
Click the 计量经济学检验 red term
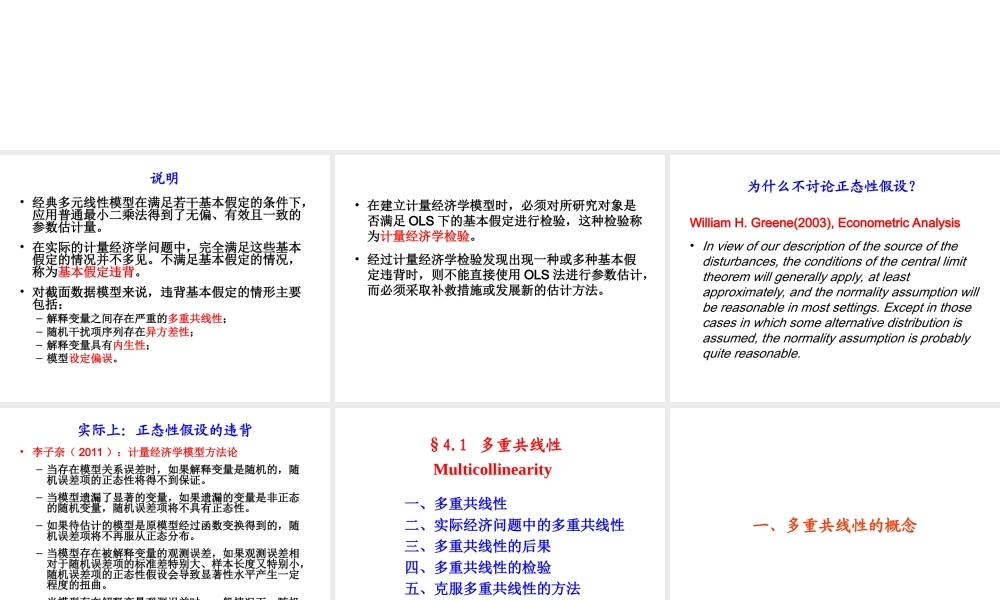click(x=425, y=237)
